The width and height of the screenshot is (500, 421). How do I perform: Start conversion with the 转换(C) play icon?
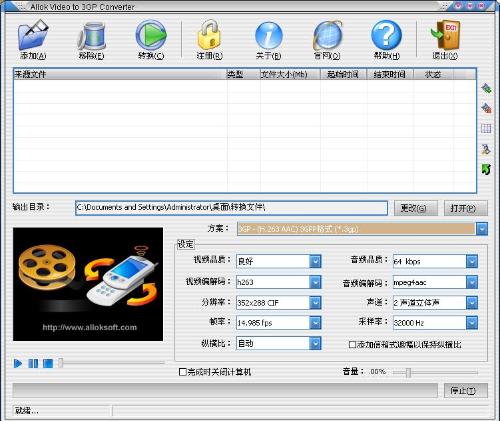point(151,35)
